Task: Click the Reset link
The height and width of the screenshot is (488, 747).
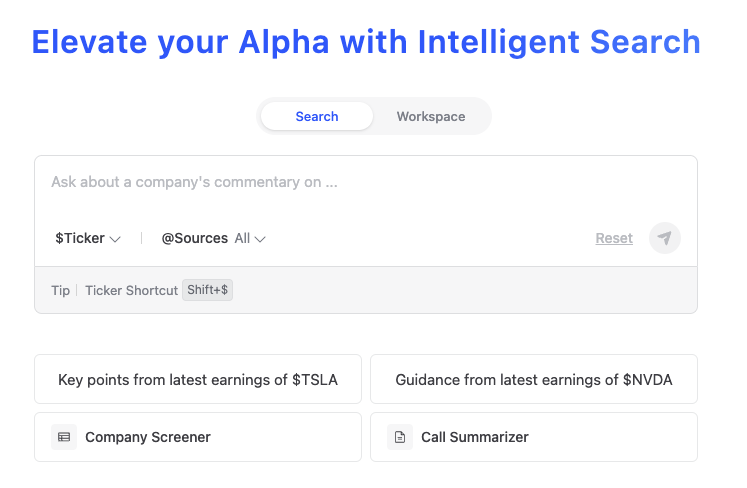Action: pos(614,238)
